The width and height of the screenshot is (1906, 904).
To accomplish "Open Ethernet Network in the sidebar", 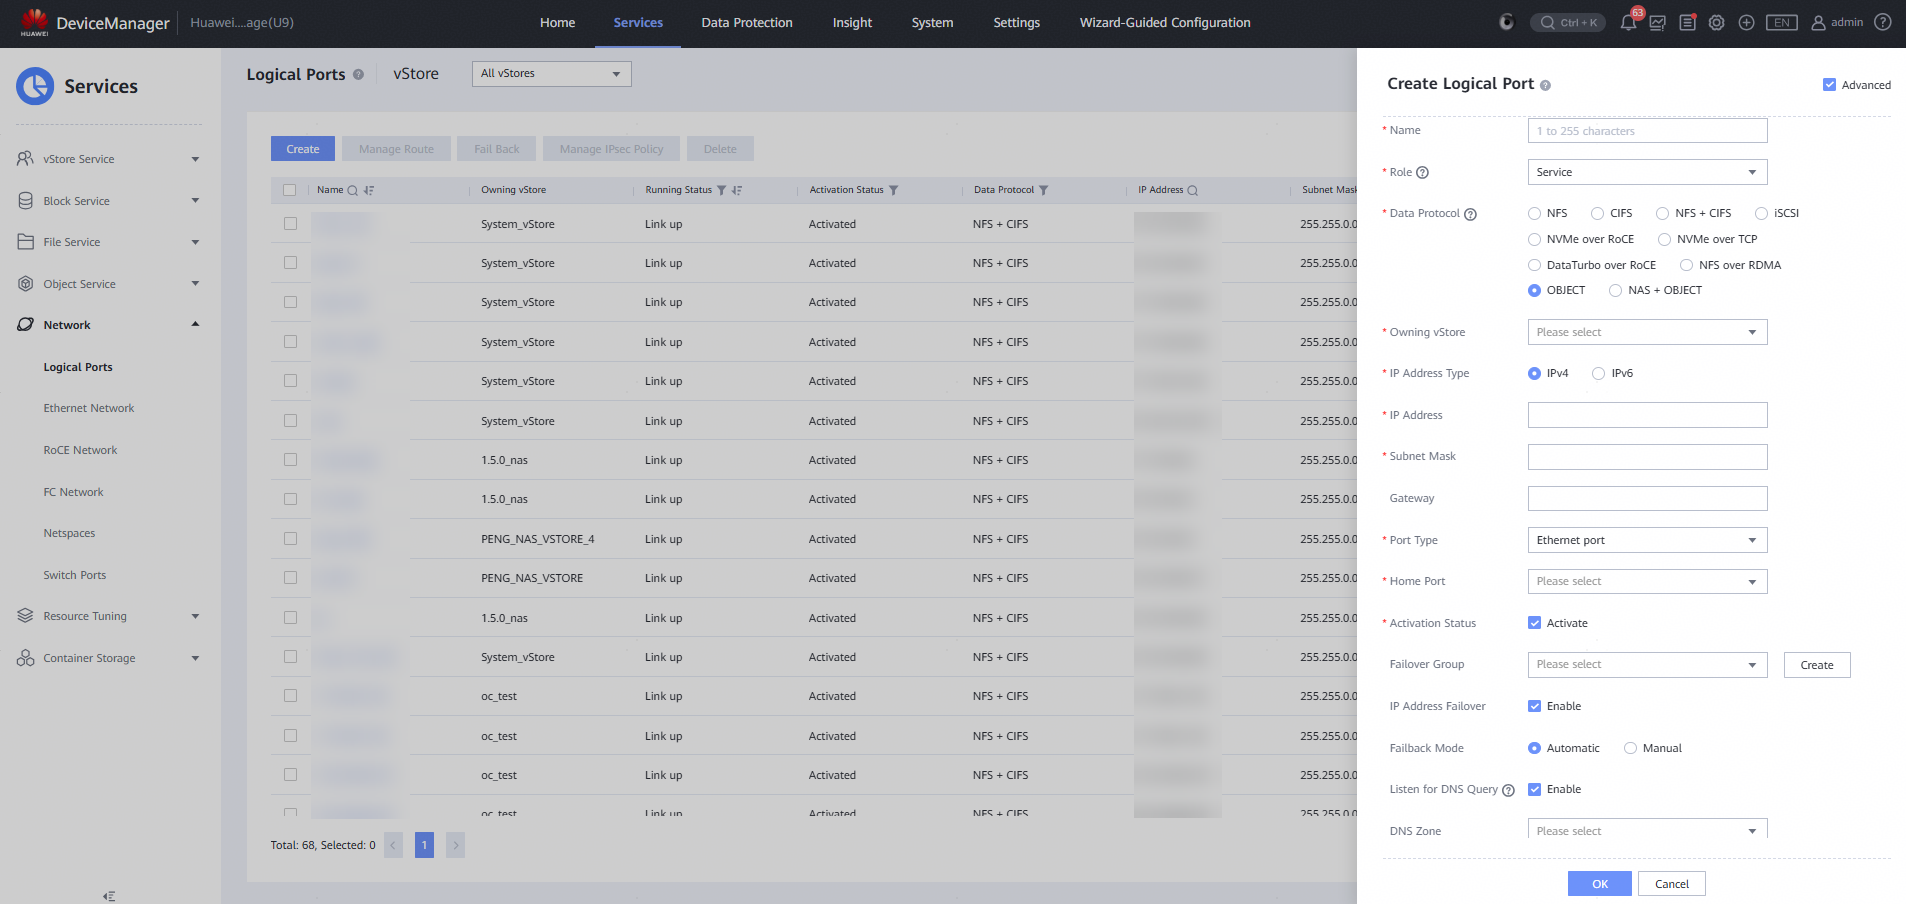I will [89, 408].
